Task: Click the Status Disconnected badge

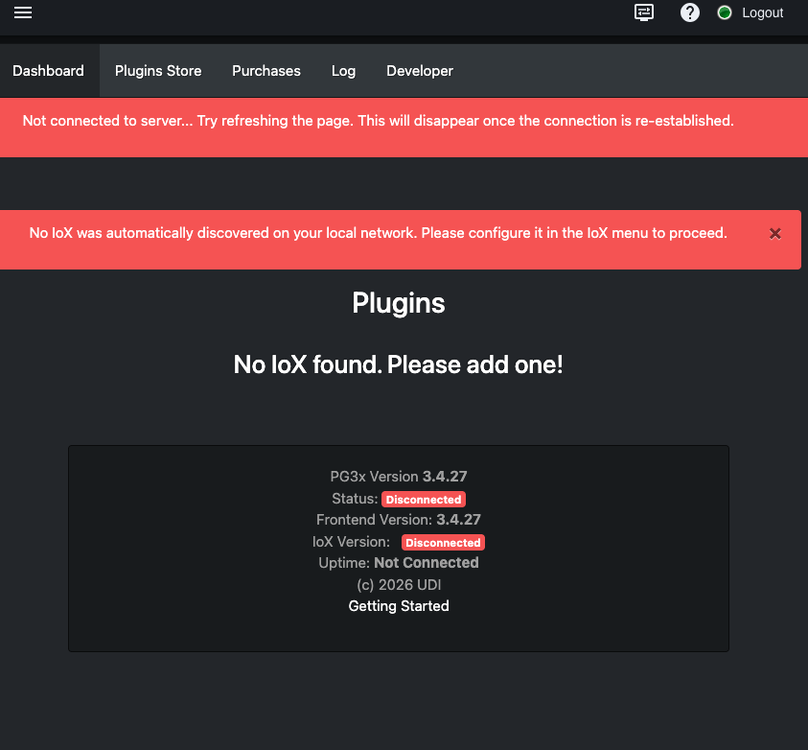Action: click(424, 499)
